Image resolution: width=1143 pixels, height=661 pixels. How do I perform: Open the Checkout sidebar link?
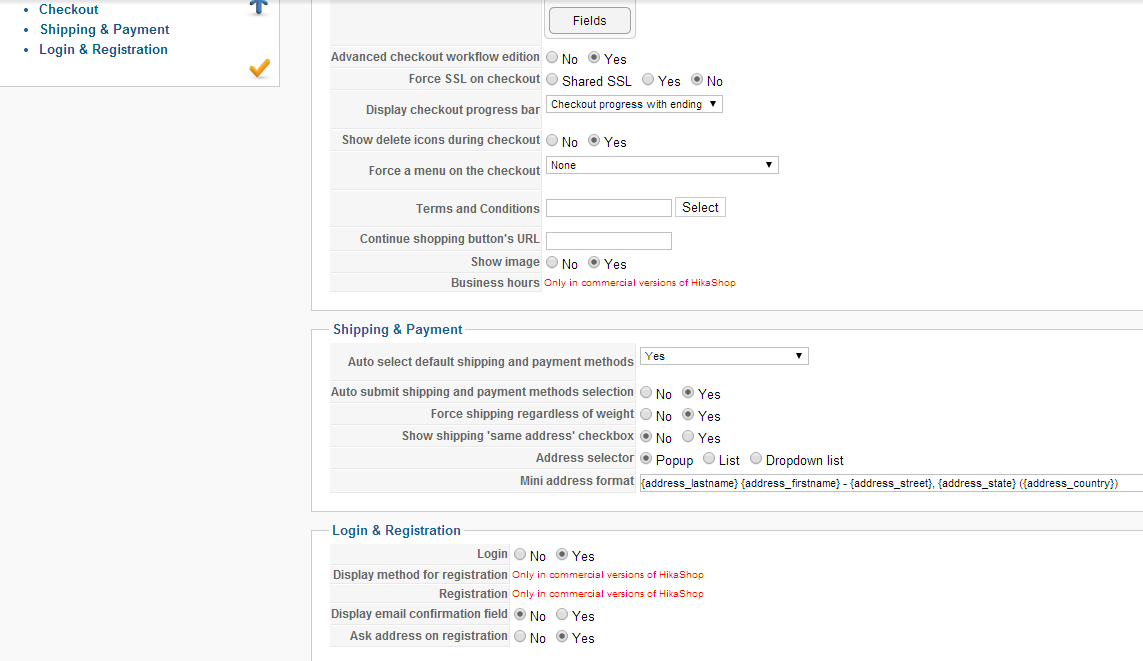click(x=68, y=9)
